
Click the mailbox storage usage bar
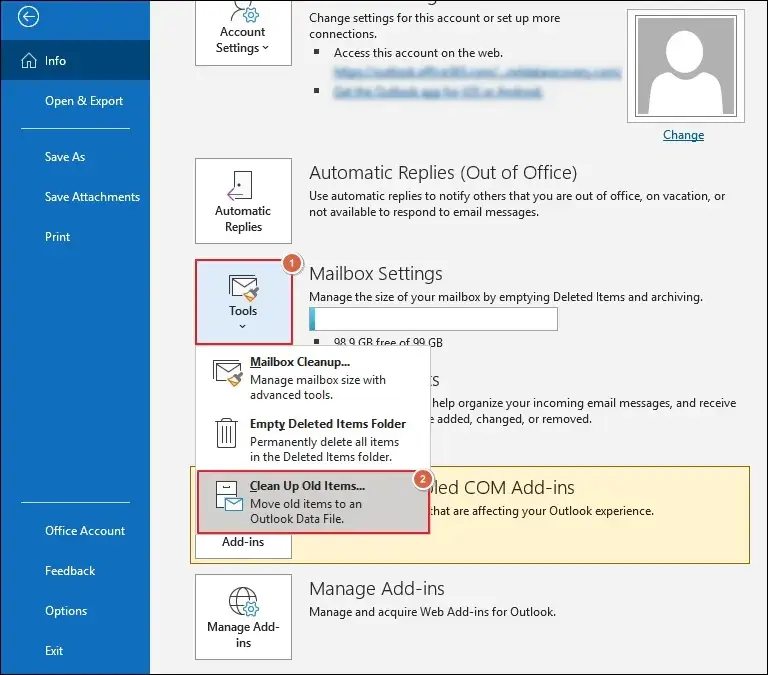click(x=433, y=319)
